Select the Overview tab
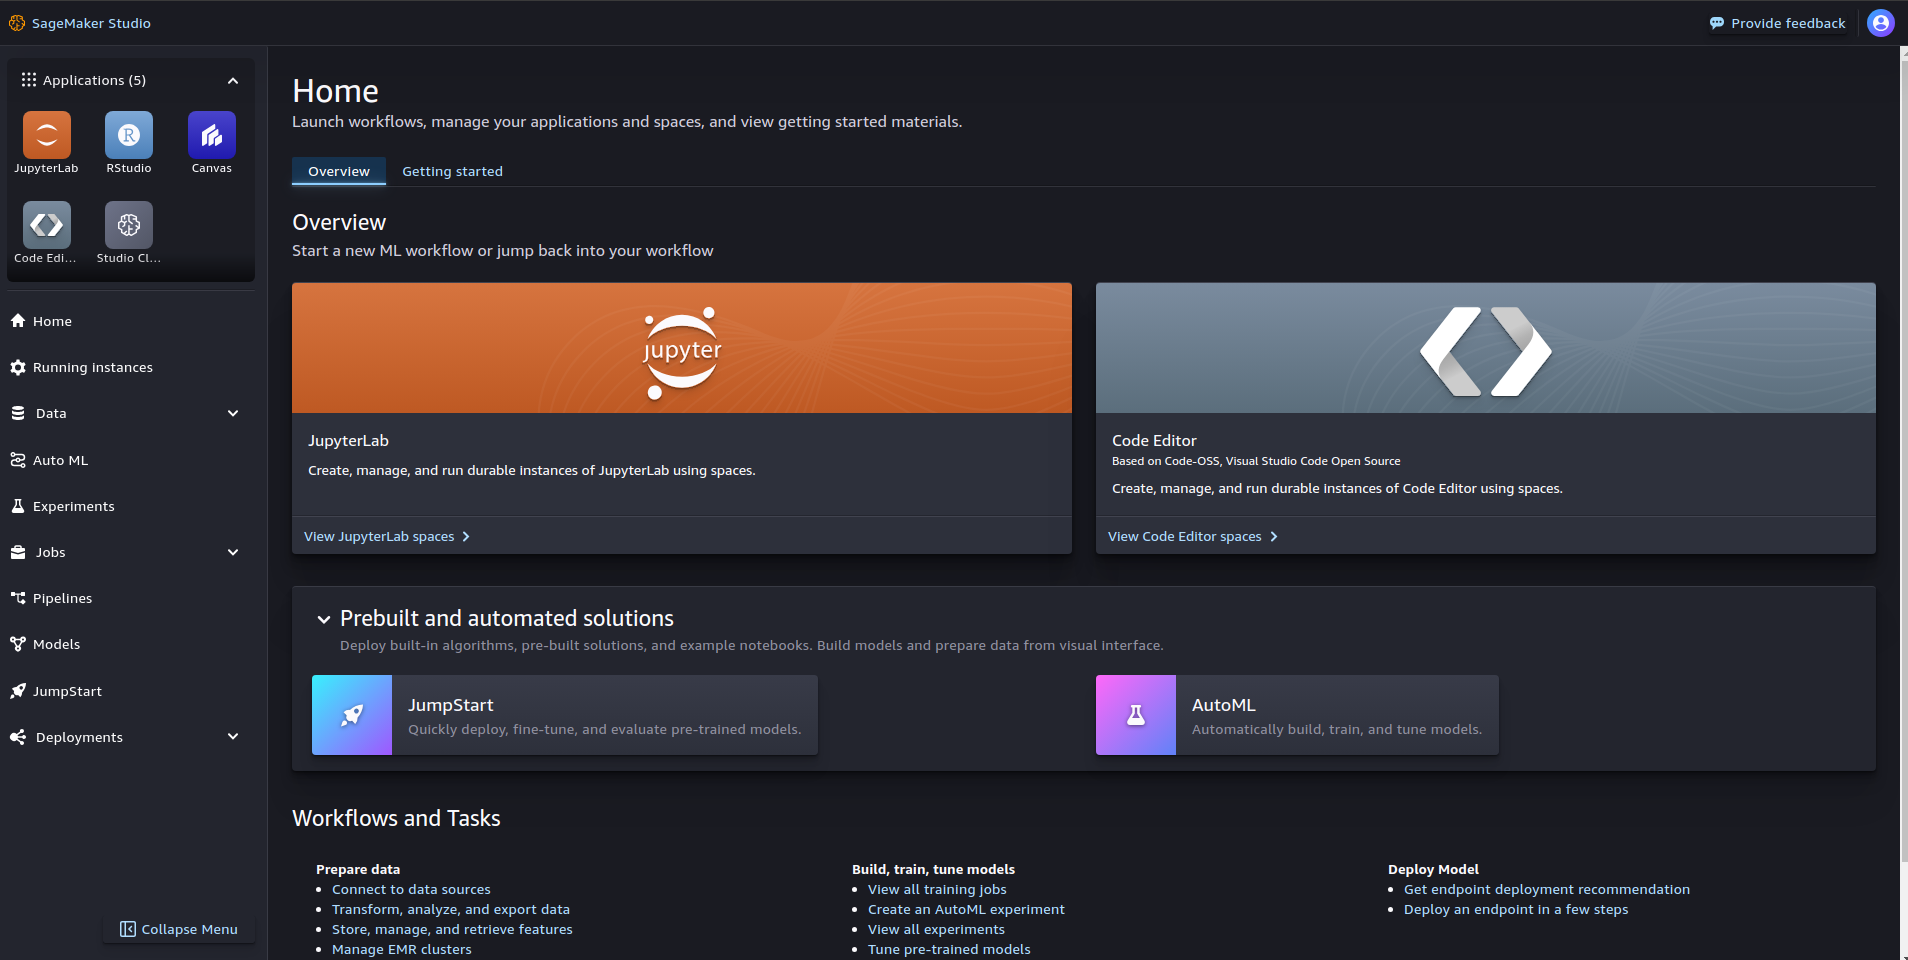 [x=338, y=171]
